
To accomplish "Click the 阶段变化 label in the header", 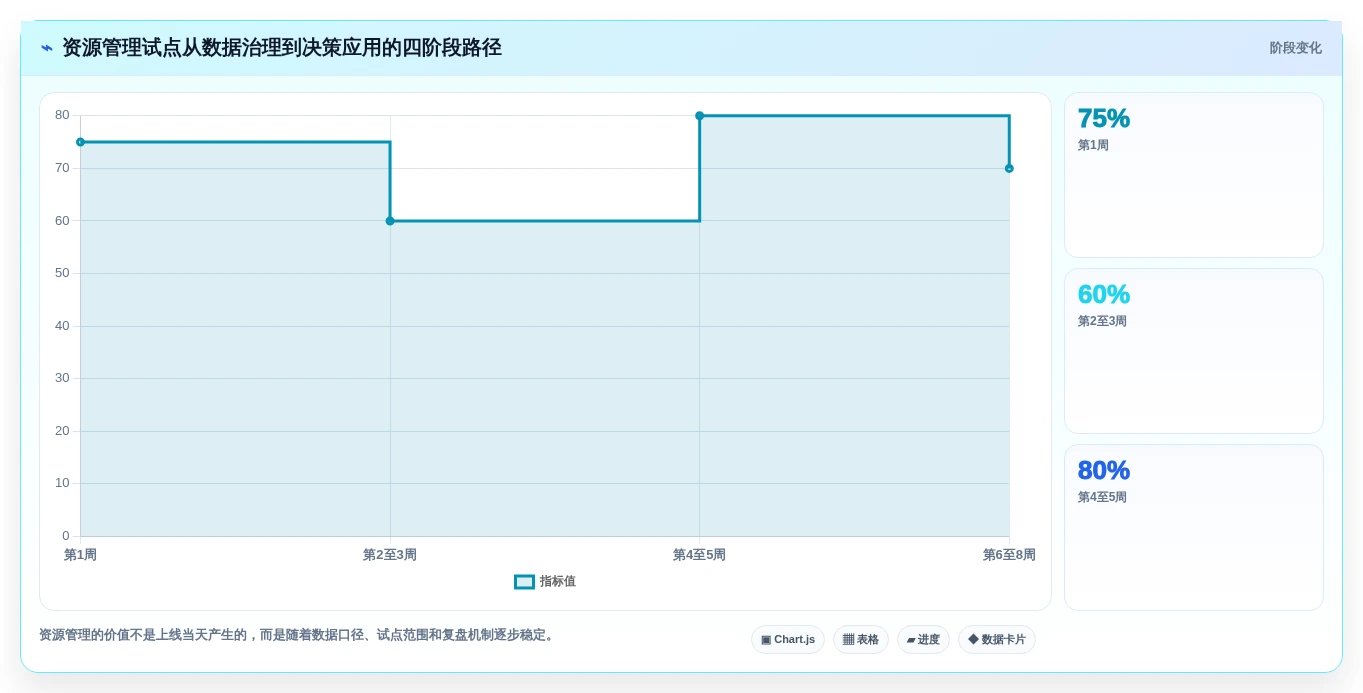I will (1296, 48).
